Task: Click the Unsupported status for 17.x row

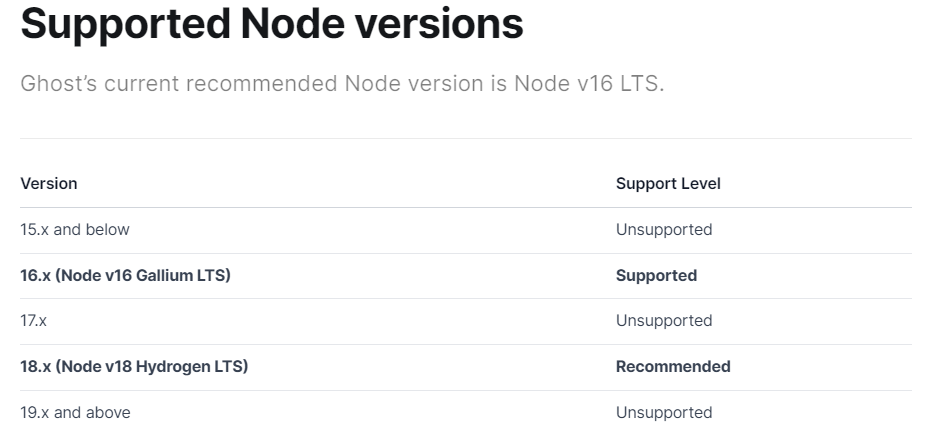Action: 664,321
